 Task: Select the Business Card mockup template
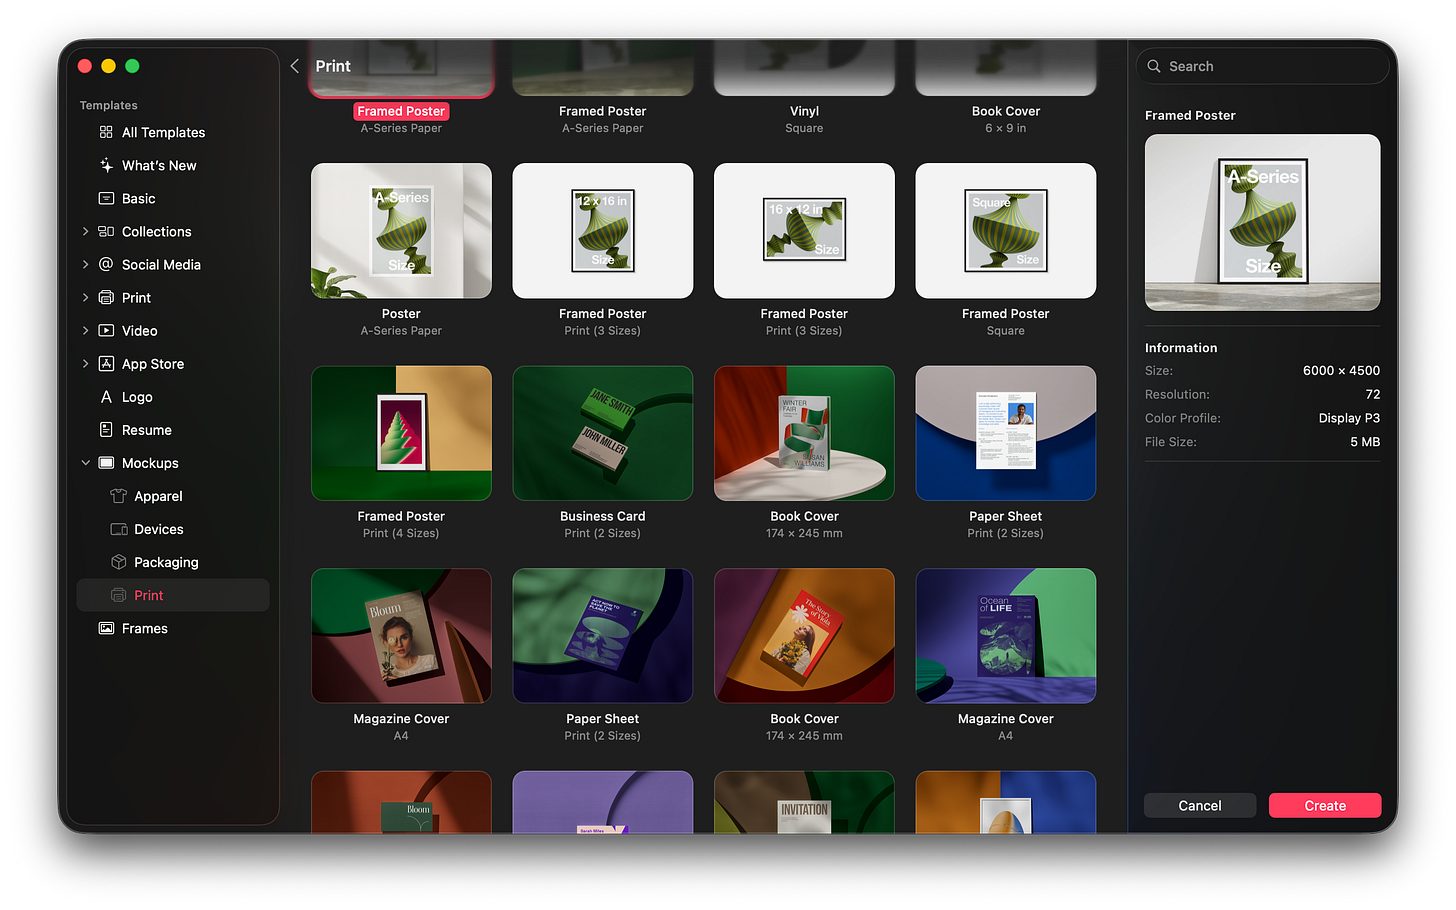603,433
